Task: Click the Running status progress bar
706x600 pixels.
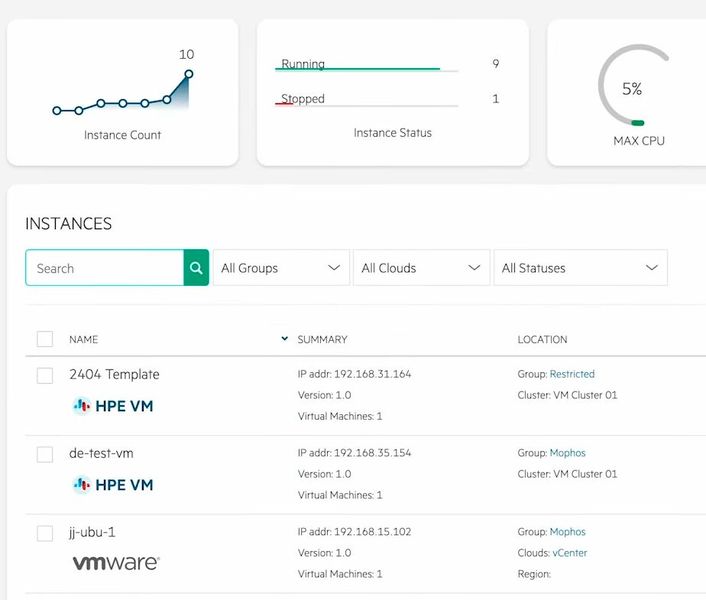Action: 367,69
